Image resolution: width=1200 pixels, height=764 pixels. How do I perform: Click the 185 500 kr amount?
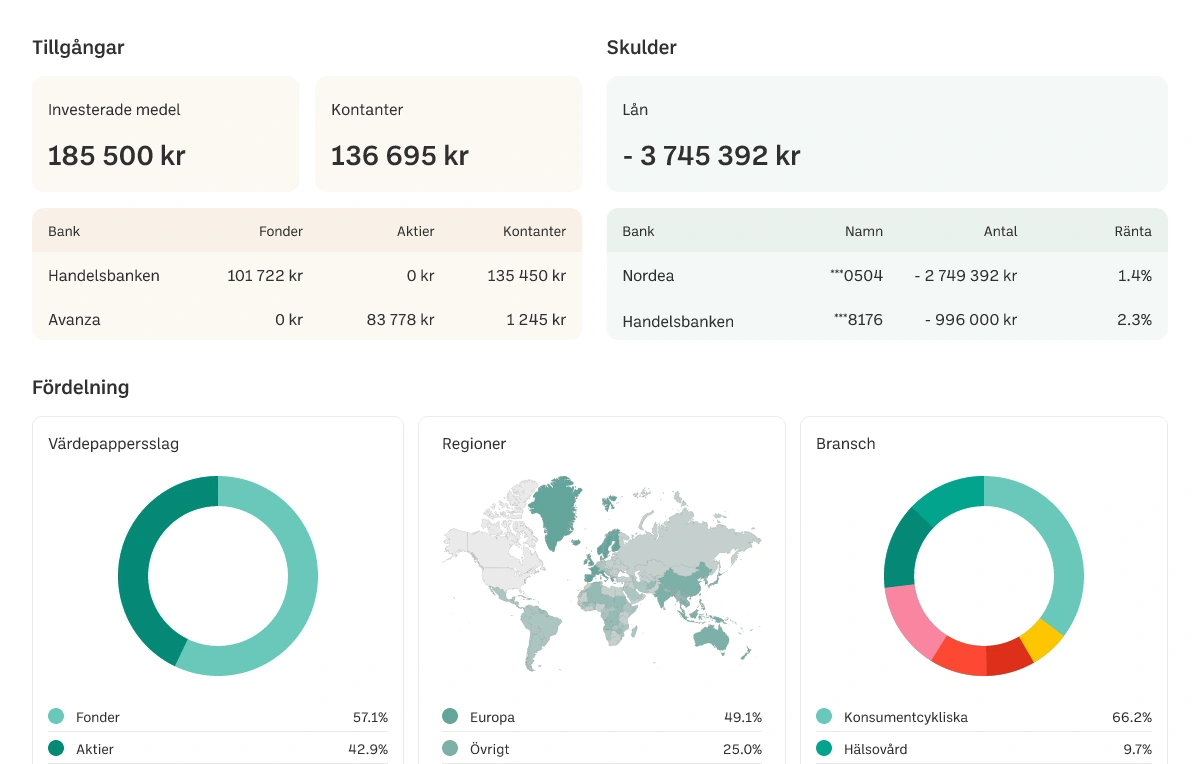(117, 156)
